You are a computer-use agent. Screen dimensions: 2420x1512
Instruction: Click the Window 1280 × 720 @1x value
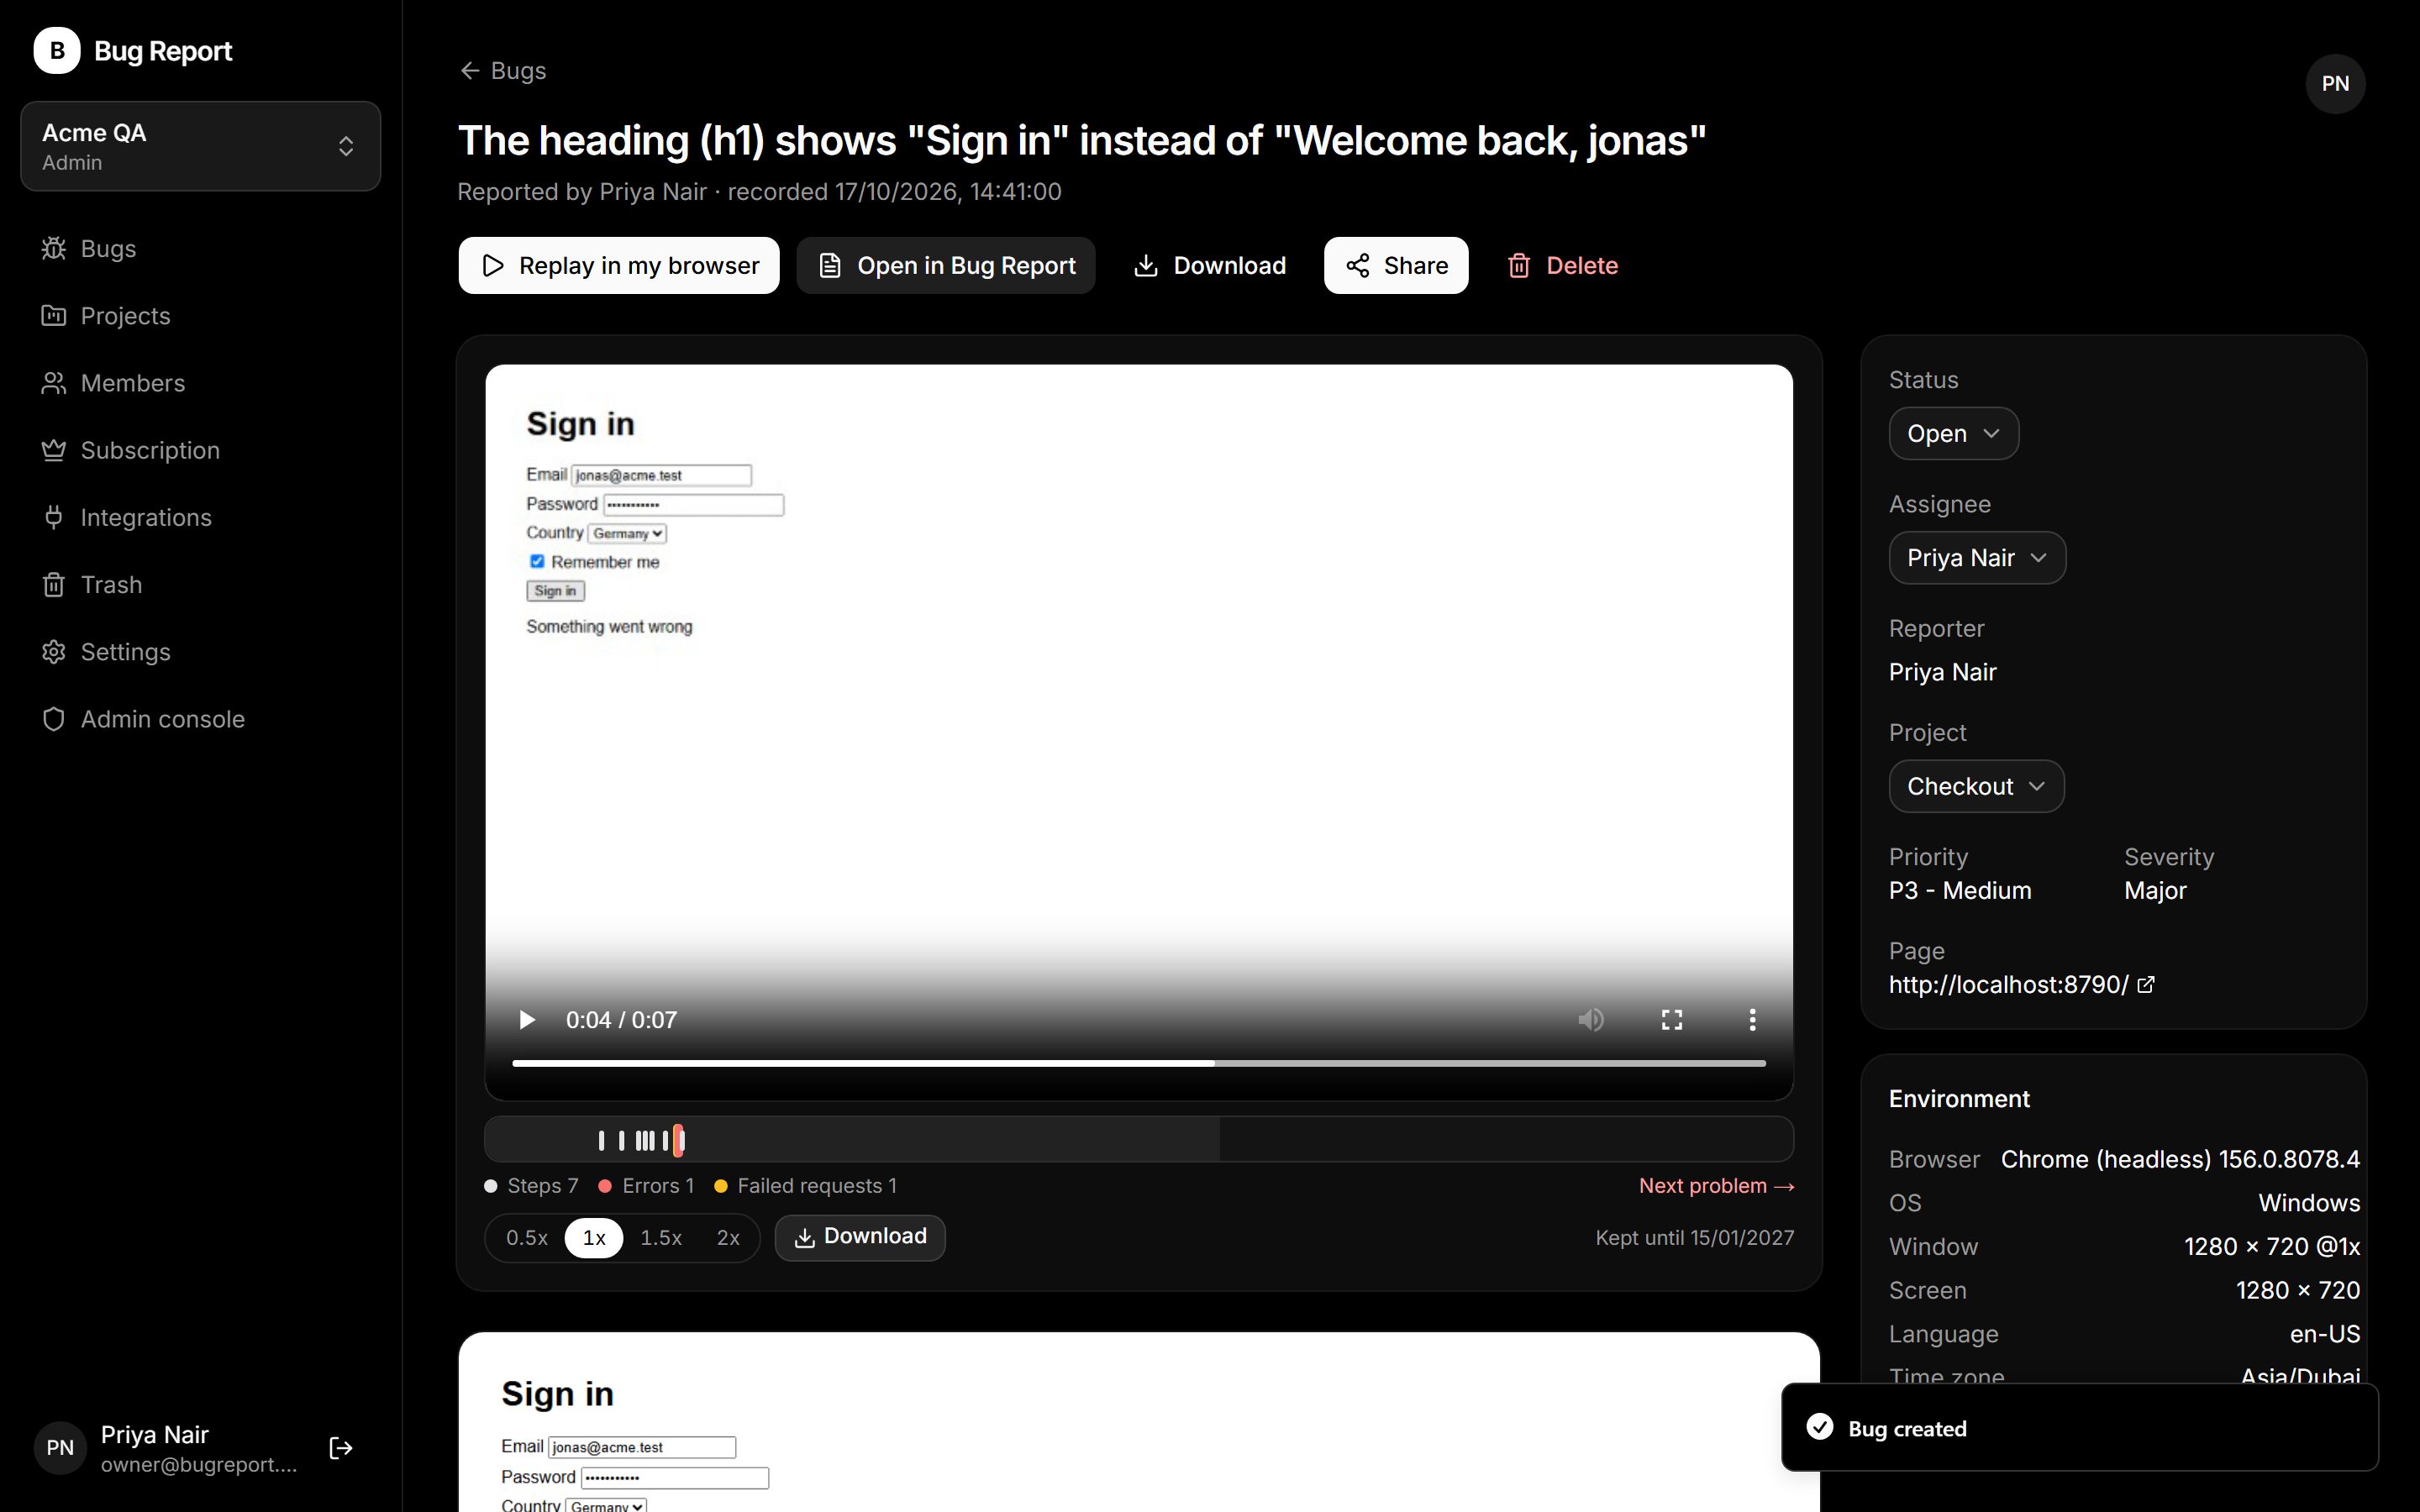(x=2272, y=1247)
